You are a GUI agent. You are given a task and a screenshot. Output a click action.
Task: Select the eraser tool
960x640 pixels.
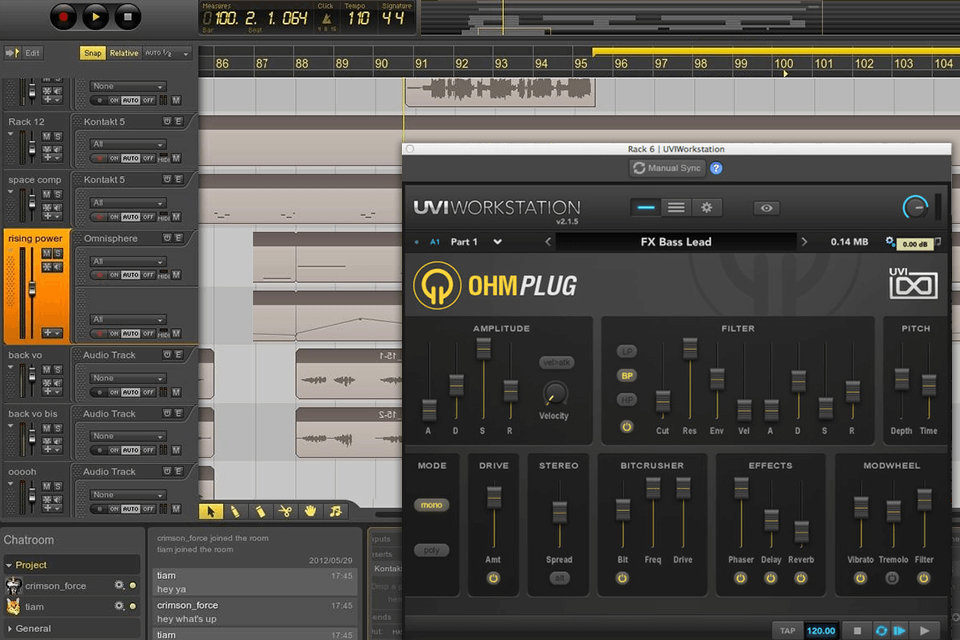click(260, 511)
